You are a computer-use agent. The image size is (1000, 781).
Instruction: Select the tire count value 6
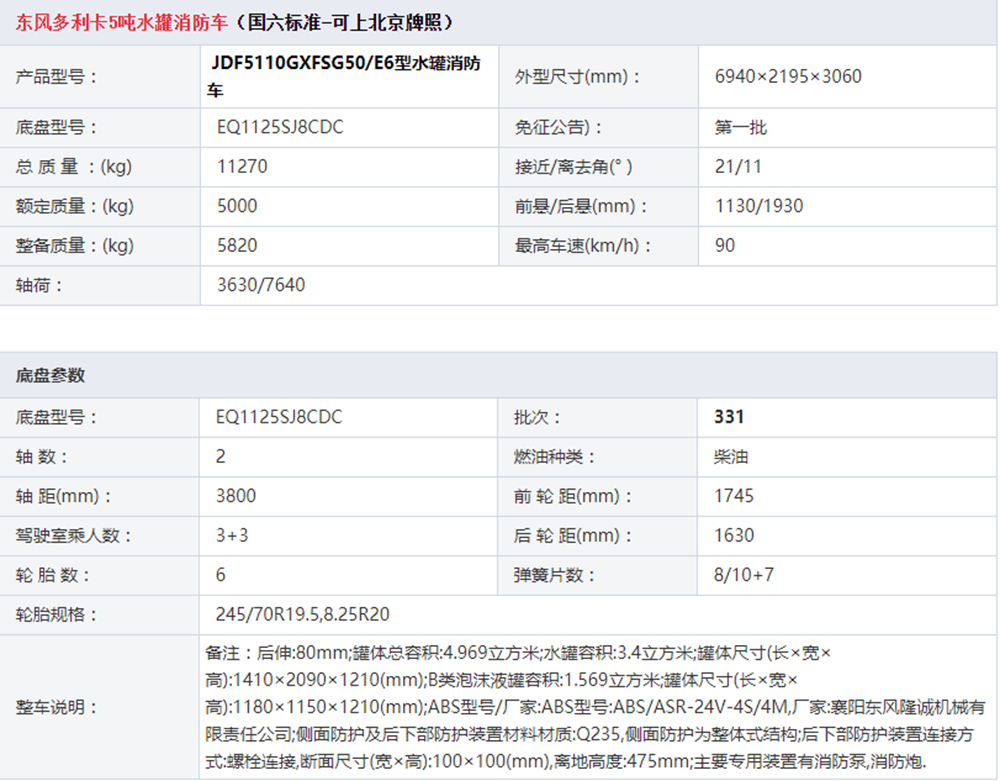(x=221, y=575)
